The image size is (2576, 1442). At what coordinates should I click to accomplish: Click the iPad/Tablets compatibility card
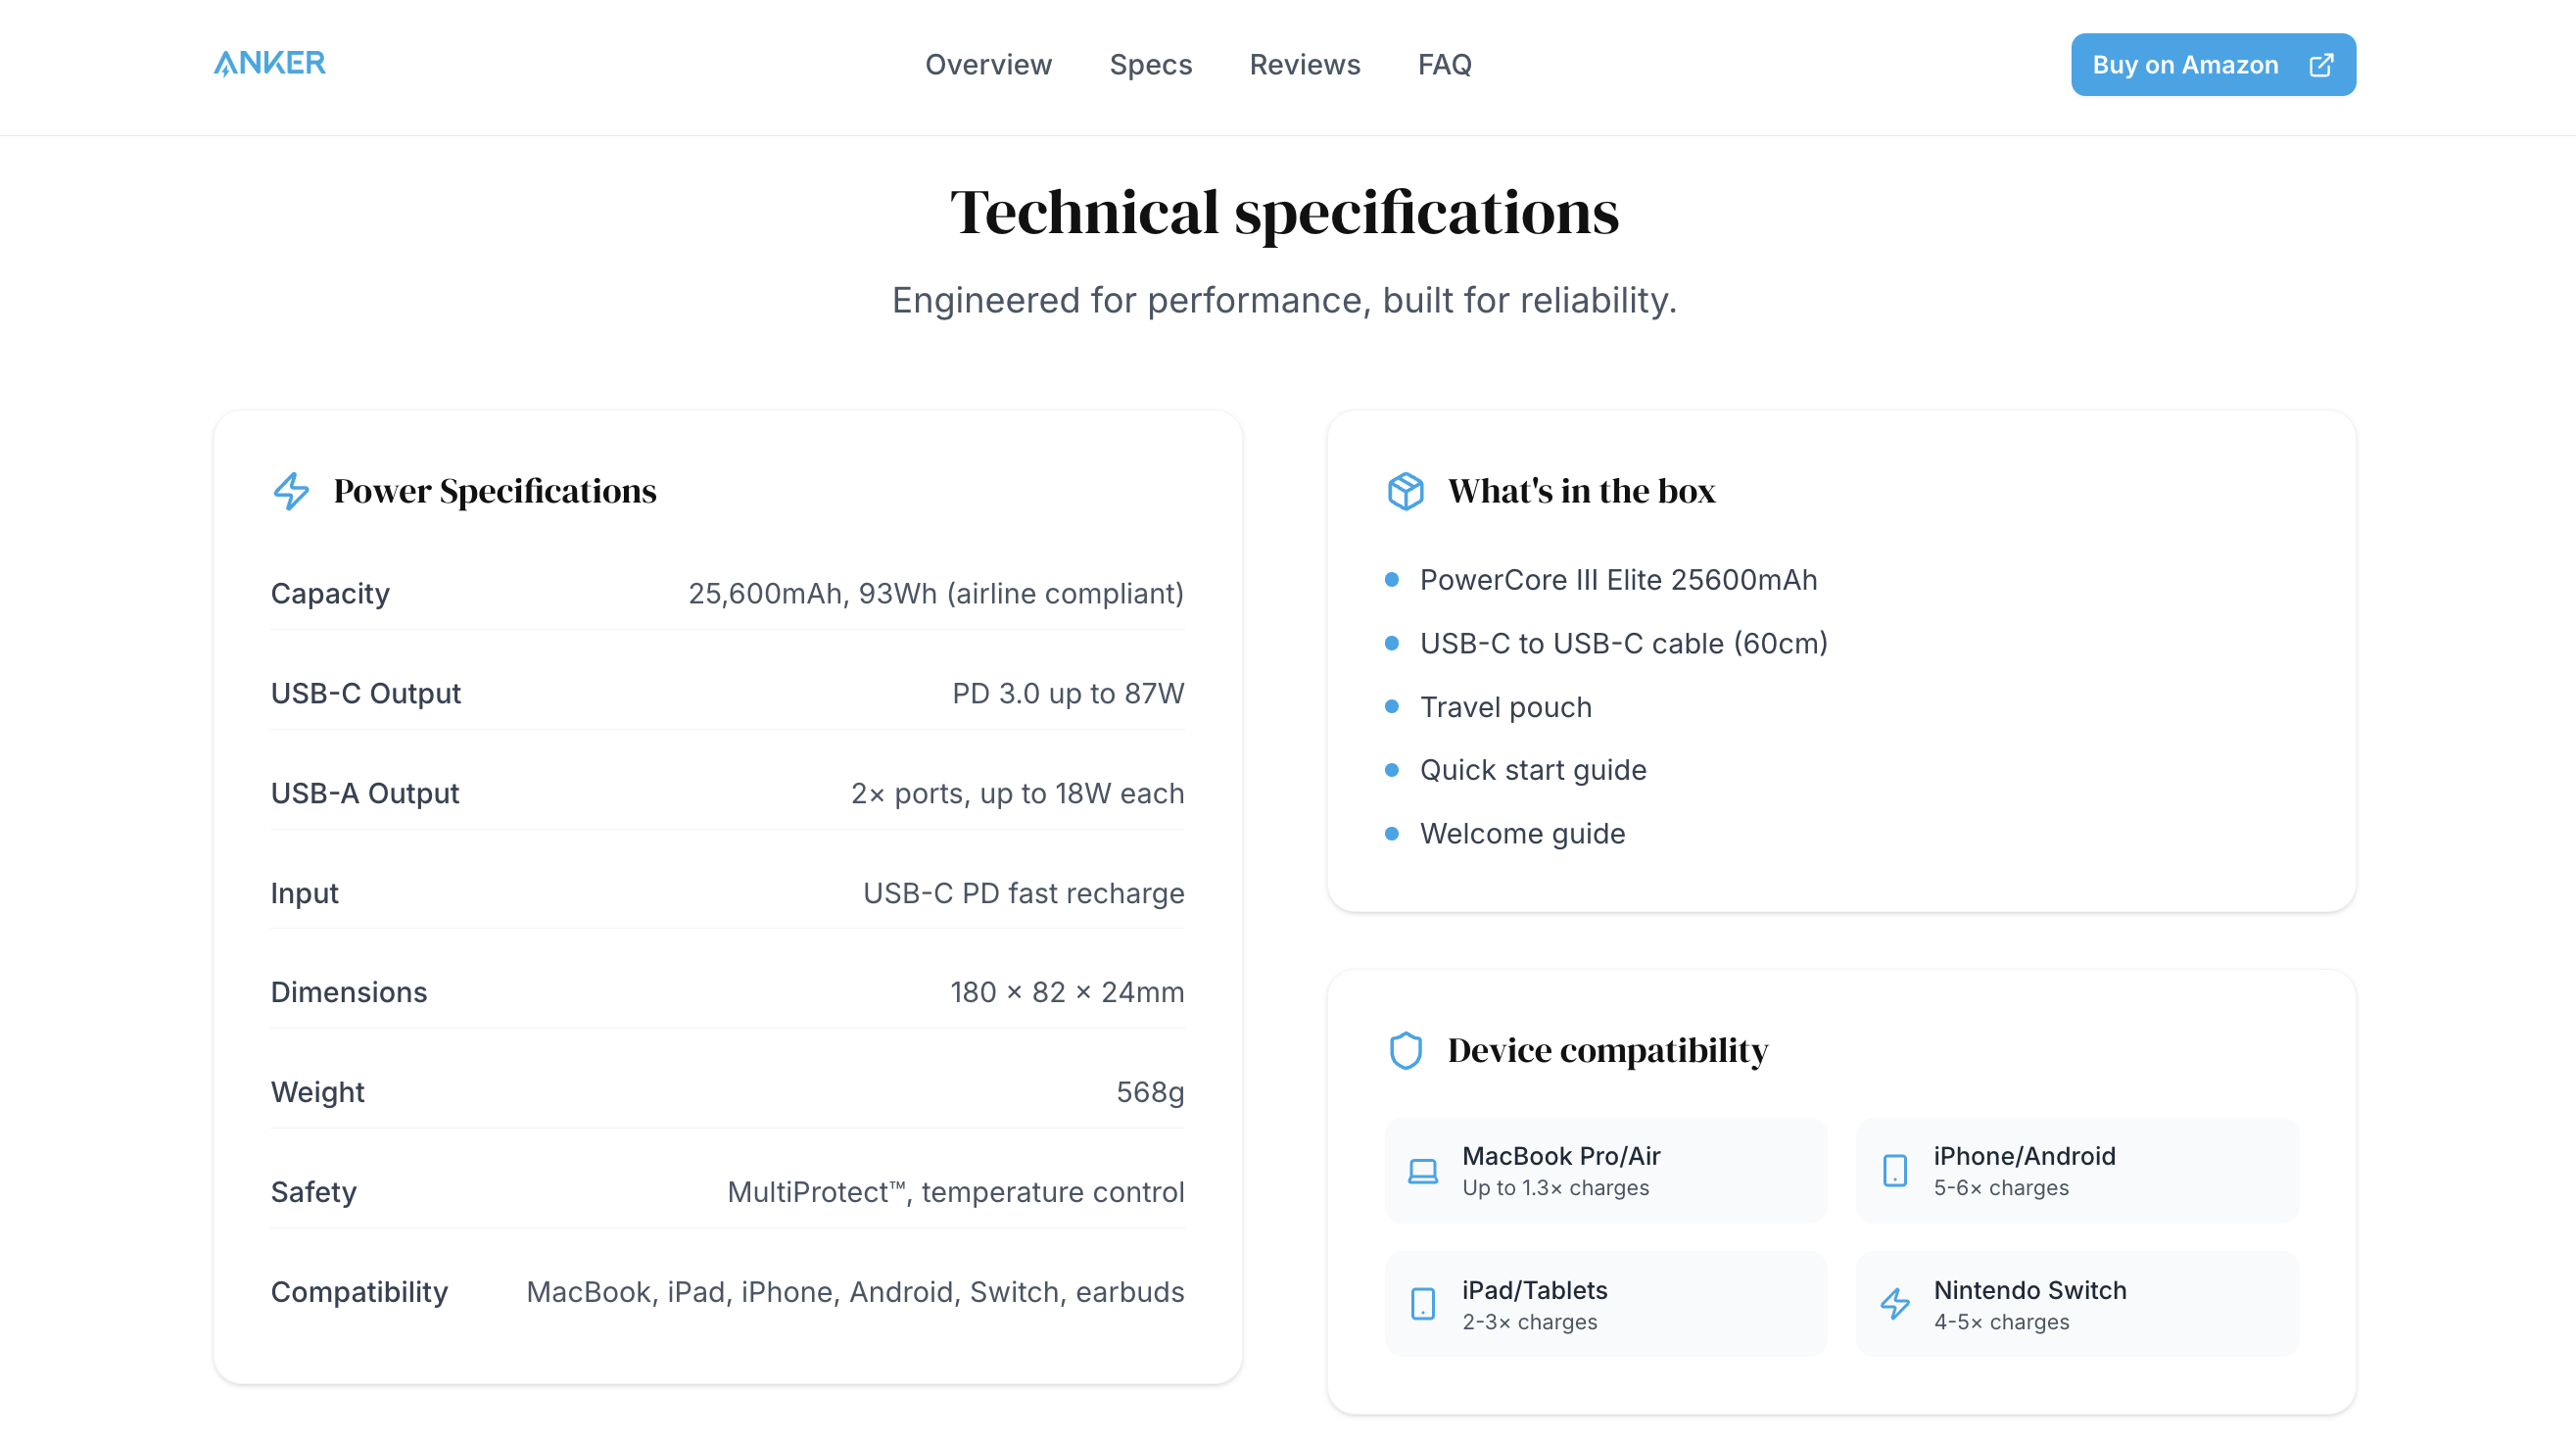(x=1606, y=1304)
